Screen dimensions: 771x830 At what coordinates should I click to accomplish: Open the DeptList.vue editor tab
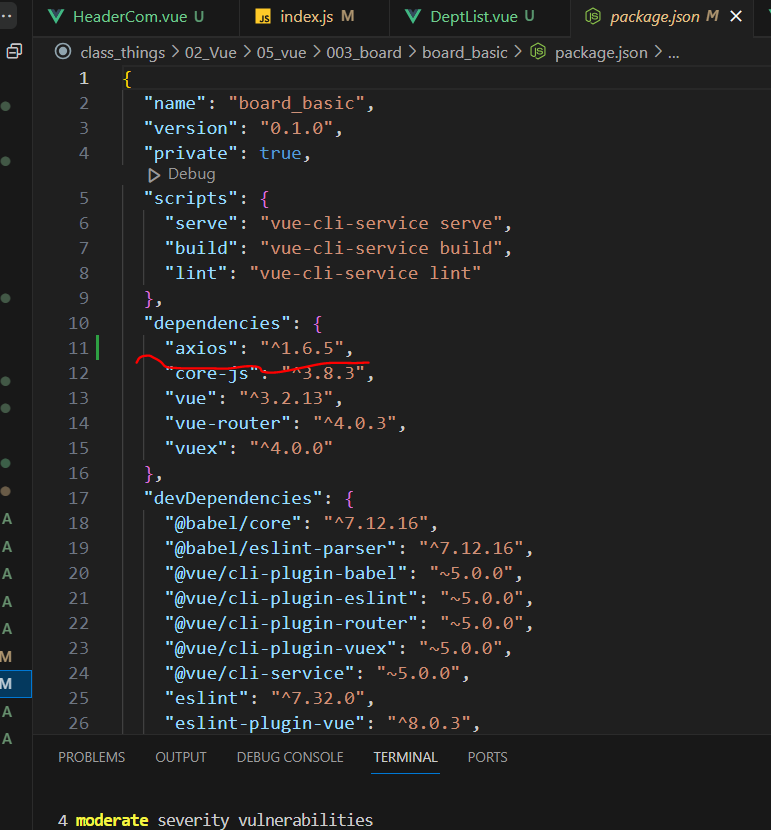(479, 17)
